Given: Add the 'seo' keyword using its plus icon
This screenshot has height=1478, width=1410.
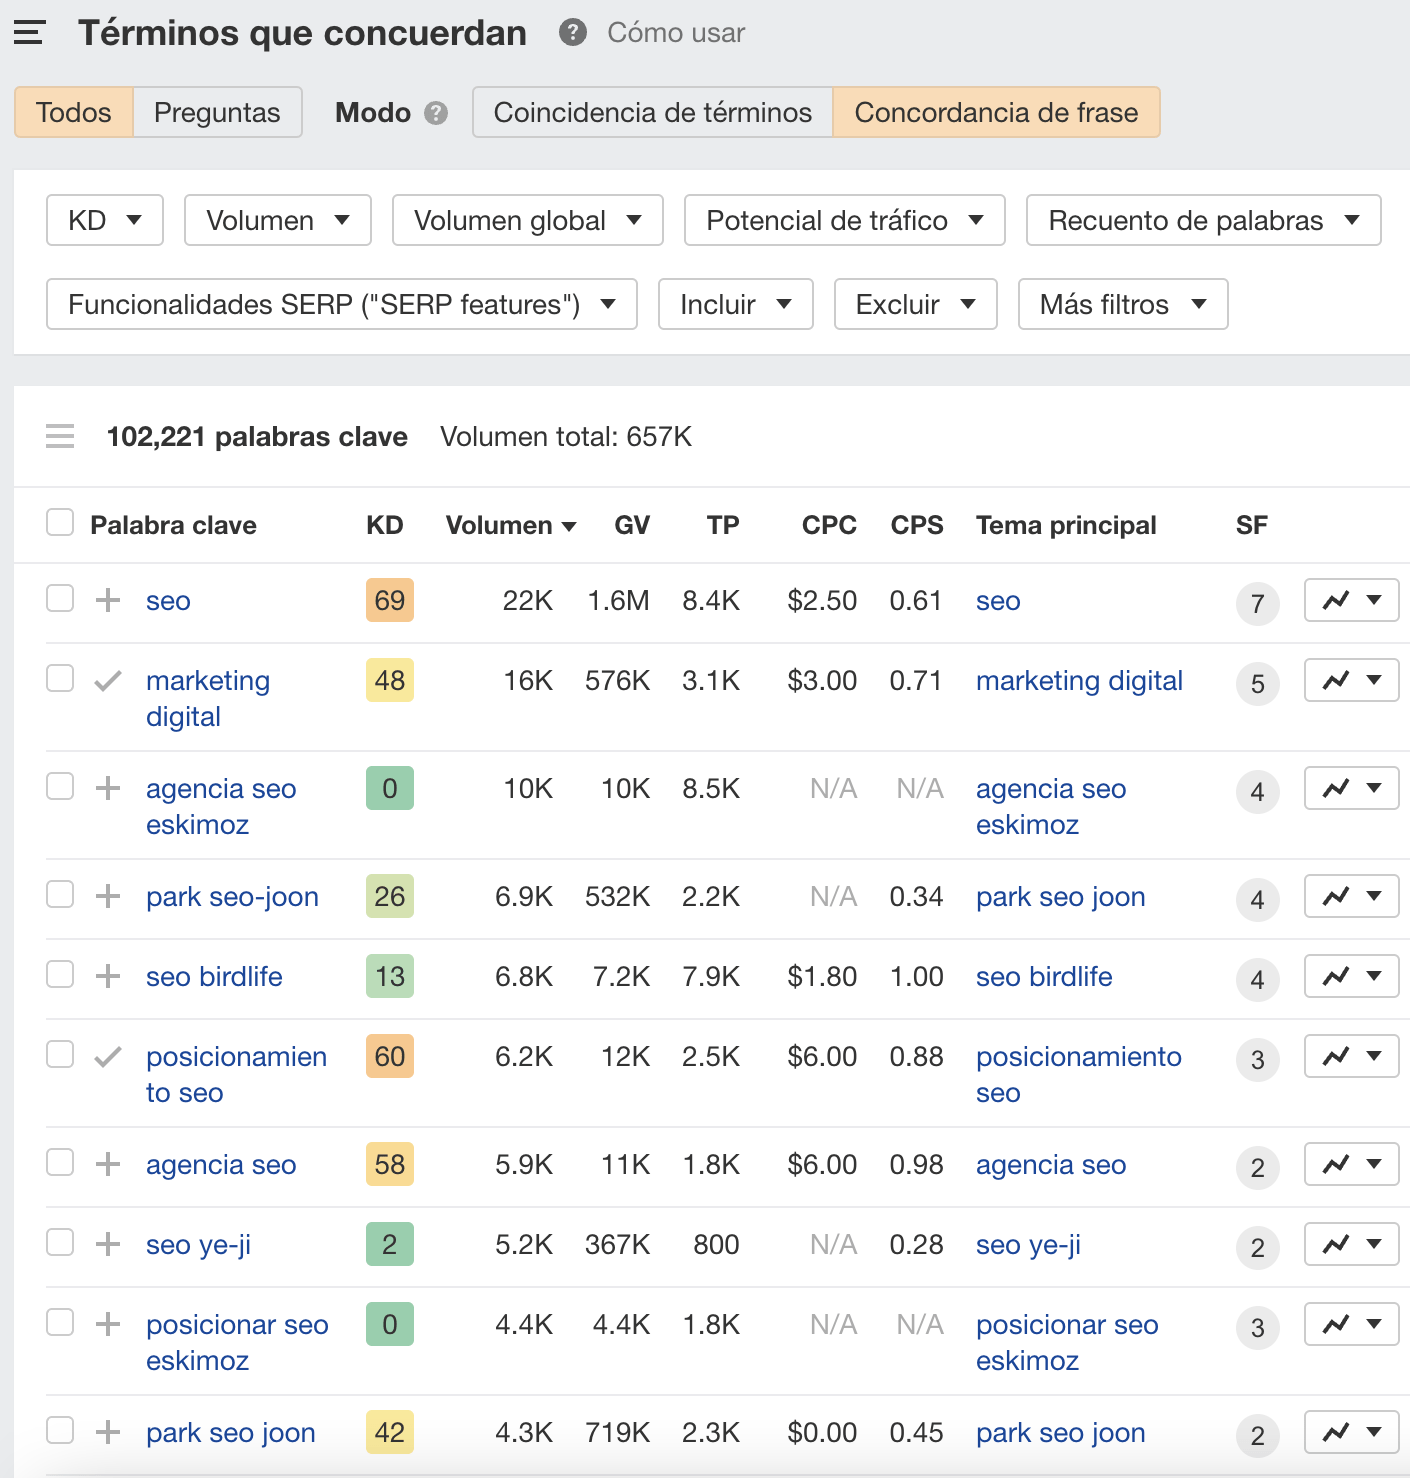Looking at the screenshot, I should [108, 600].
